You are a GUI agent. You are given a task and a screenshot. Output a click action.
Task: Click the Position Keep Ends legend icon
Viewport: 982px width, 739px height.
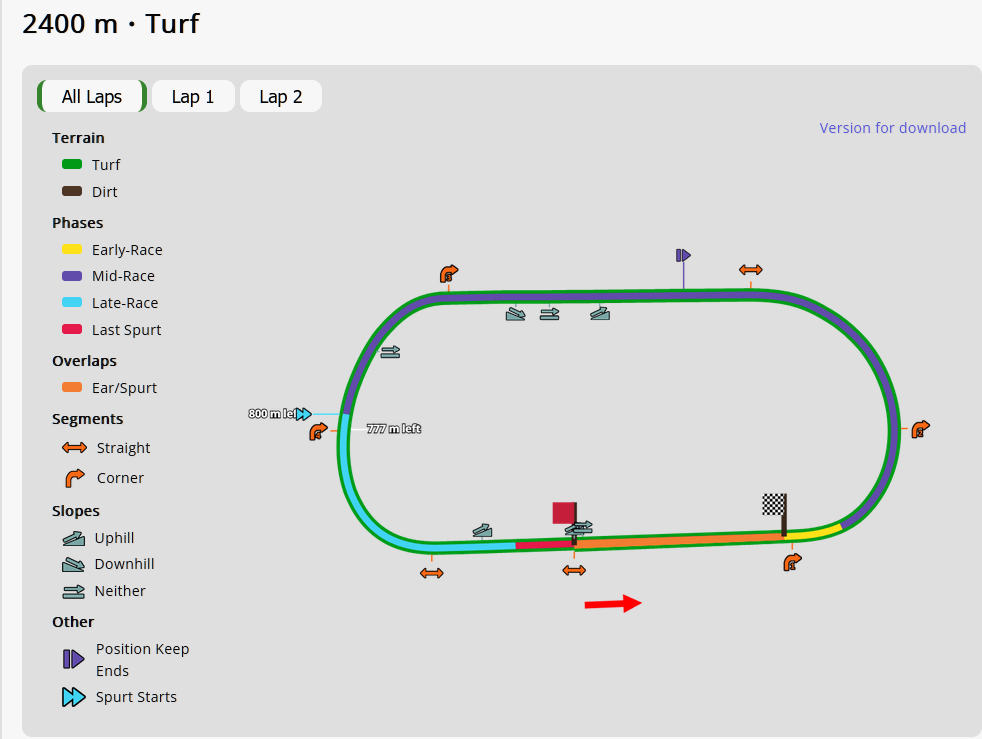73,659
